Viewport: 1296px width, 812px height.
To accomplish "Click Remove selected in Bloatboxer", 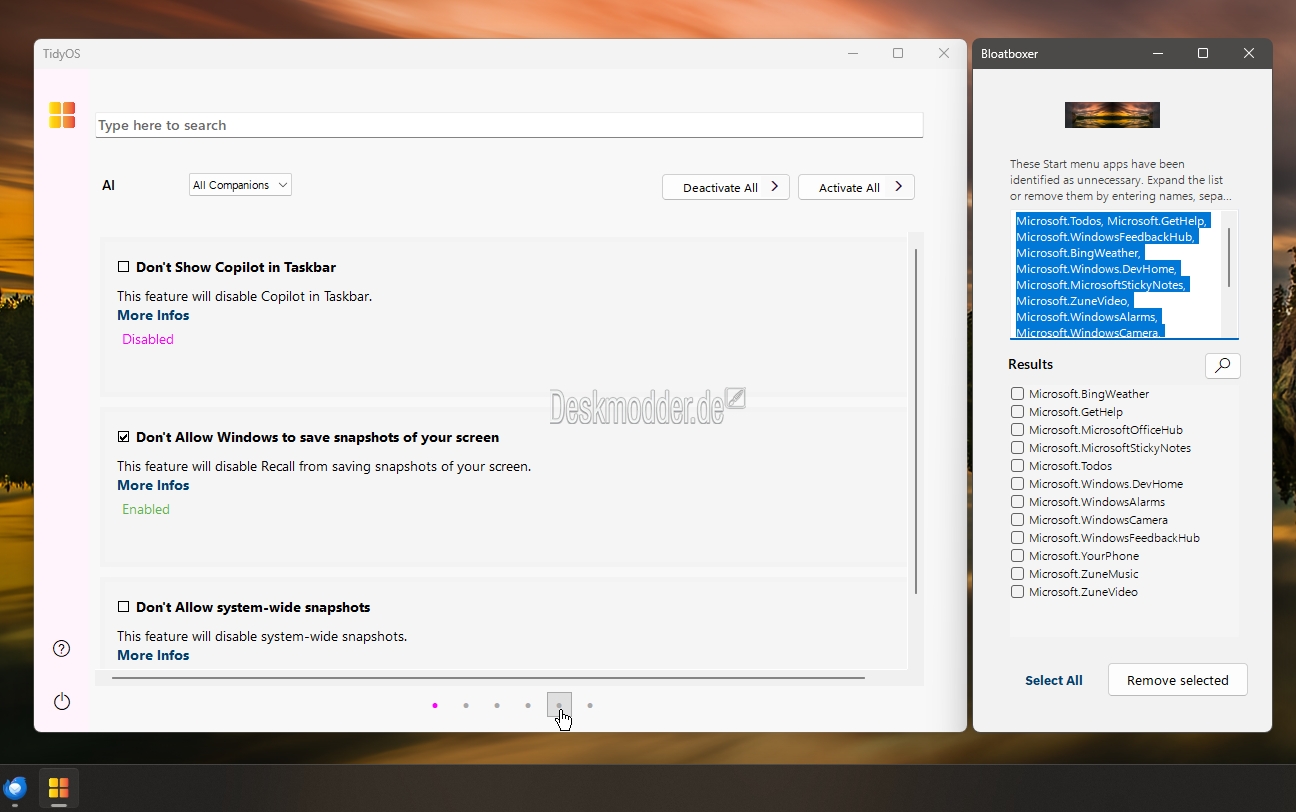I will pyautogui.click(x=1177, y=680).
